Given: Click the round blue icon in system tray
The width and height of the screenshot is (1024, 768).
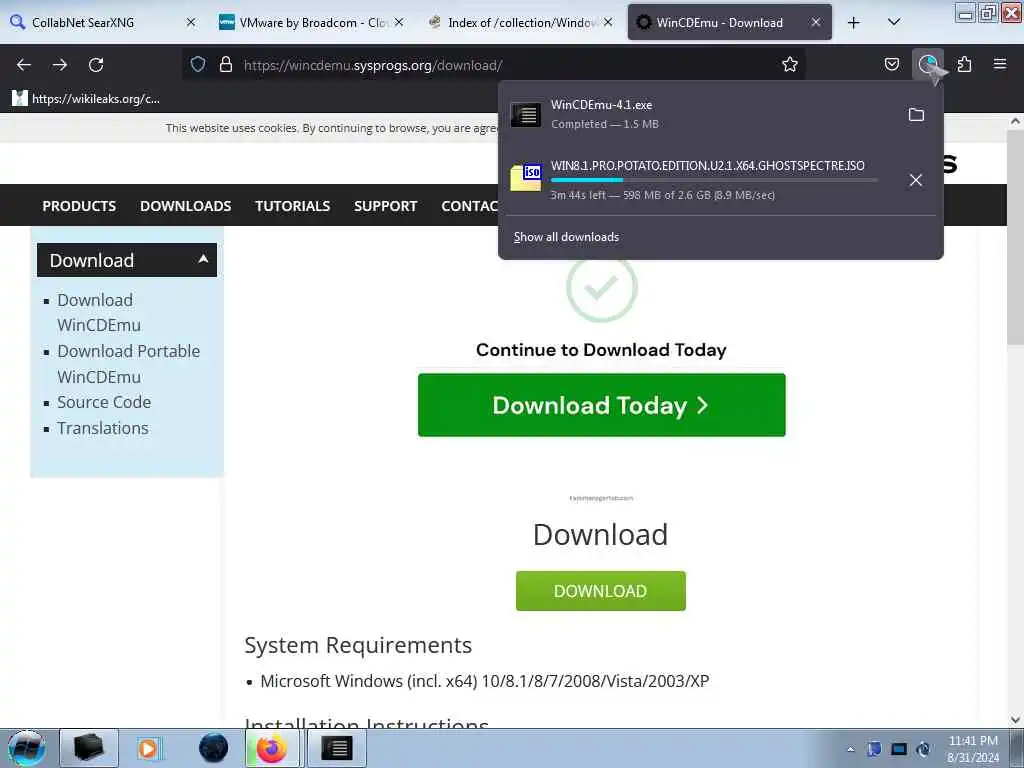Looking at the screenshot, I should (x=923, y=749).
